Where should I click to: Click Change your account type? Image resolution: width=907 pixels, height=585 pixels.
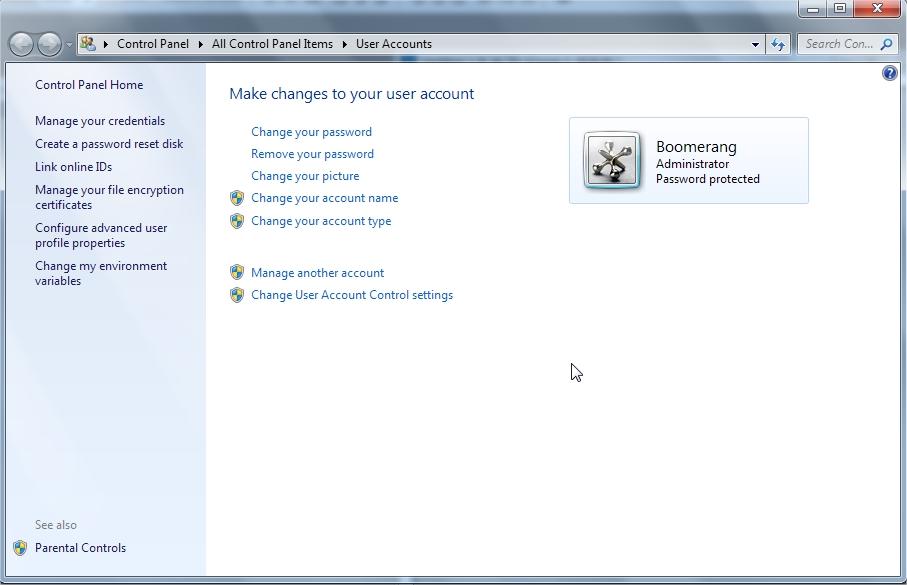pyautogui.click(x=321, y=221)
